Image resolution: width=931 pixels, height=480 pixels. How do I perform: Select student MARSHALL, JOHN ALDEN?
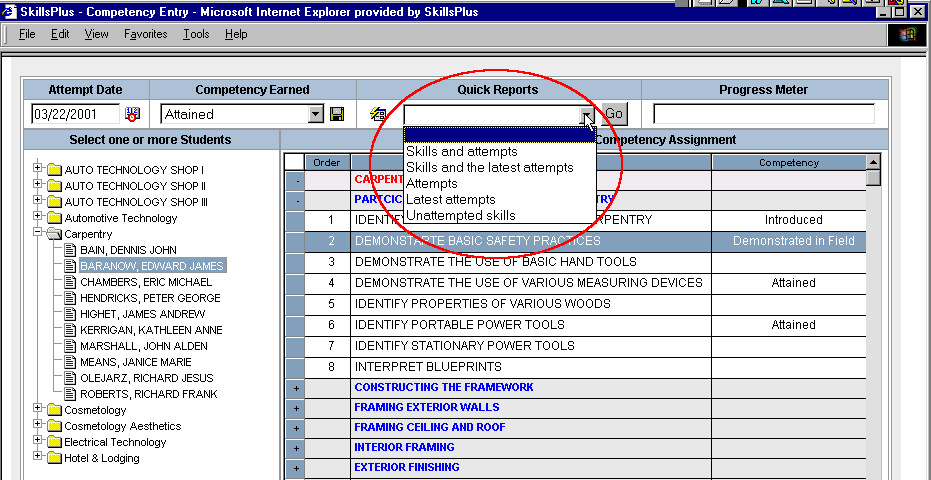(144, 346)
